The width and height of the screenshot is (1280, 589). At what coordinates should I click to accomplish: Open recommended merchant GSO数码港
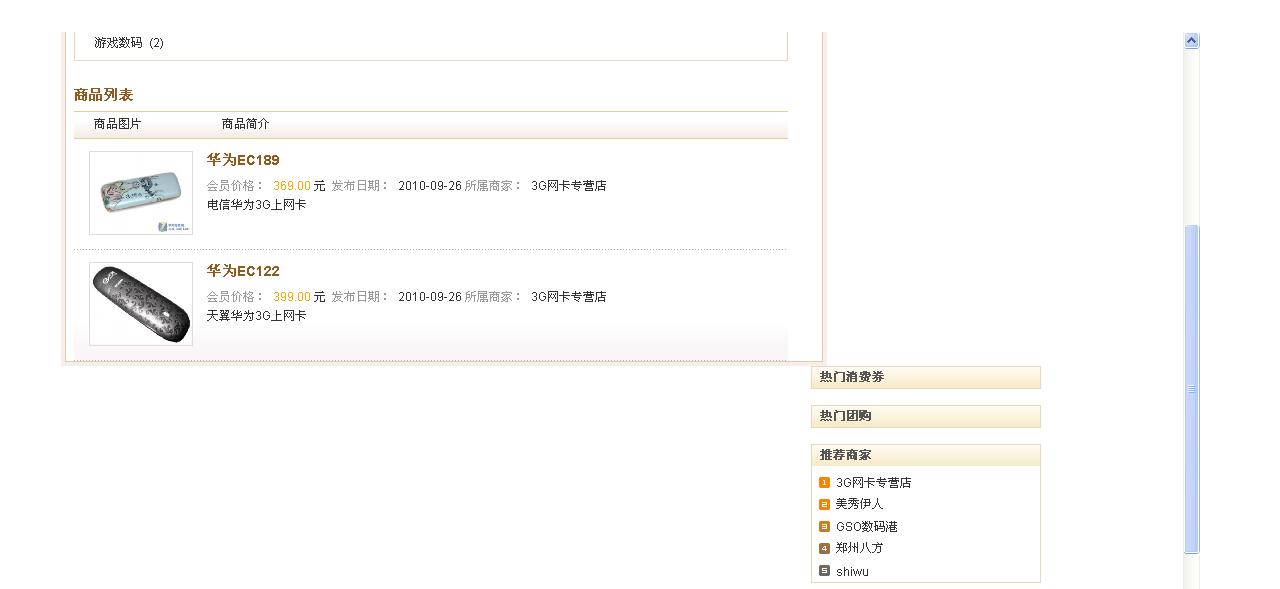coord(866,527)
